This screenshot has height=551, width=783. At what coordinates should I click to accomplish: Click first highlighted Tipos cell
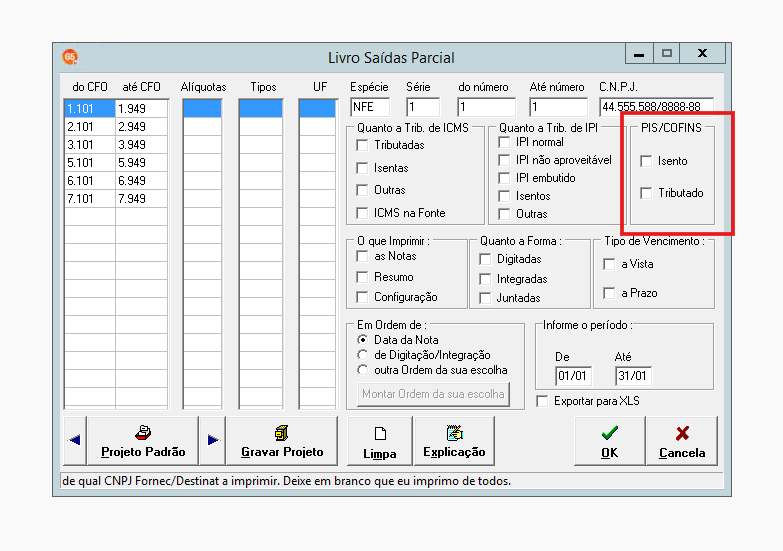(x=261, y=109)
